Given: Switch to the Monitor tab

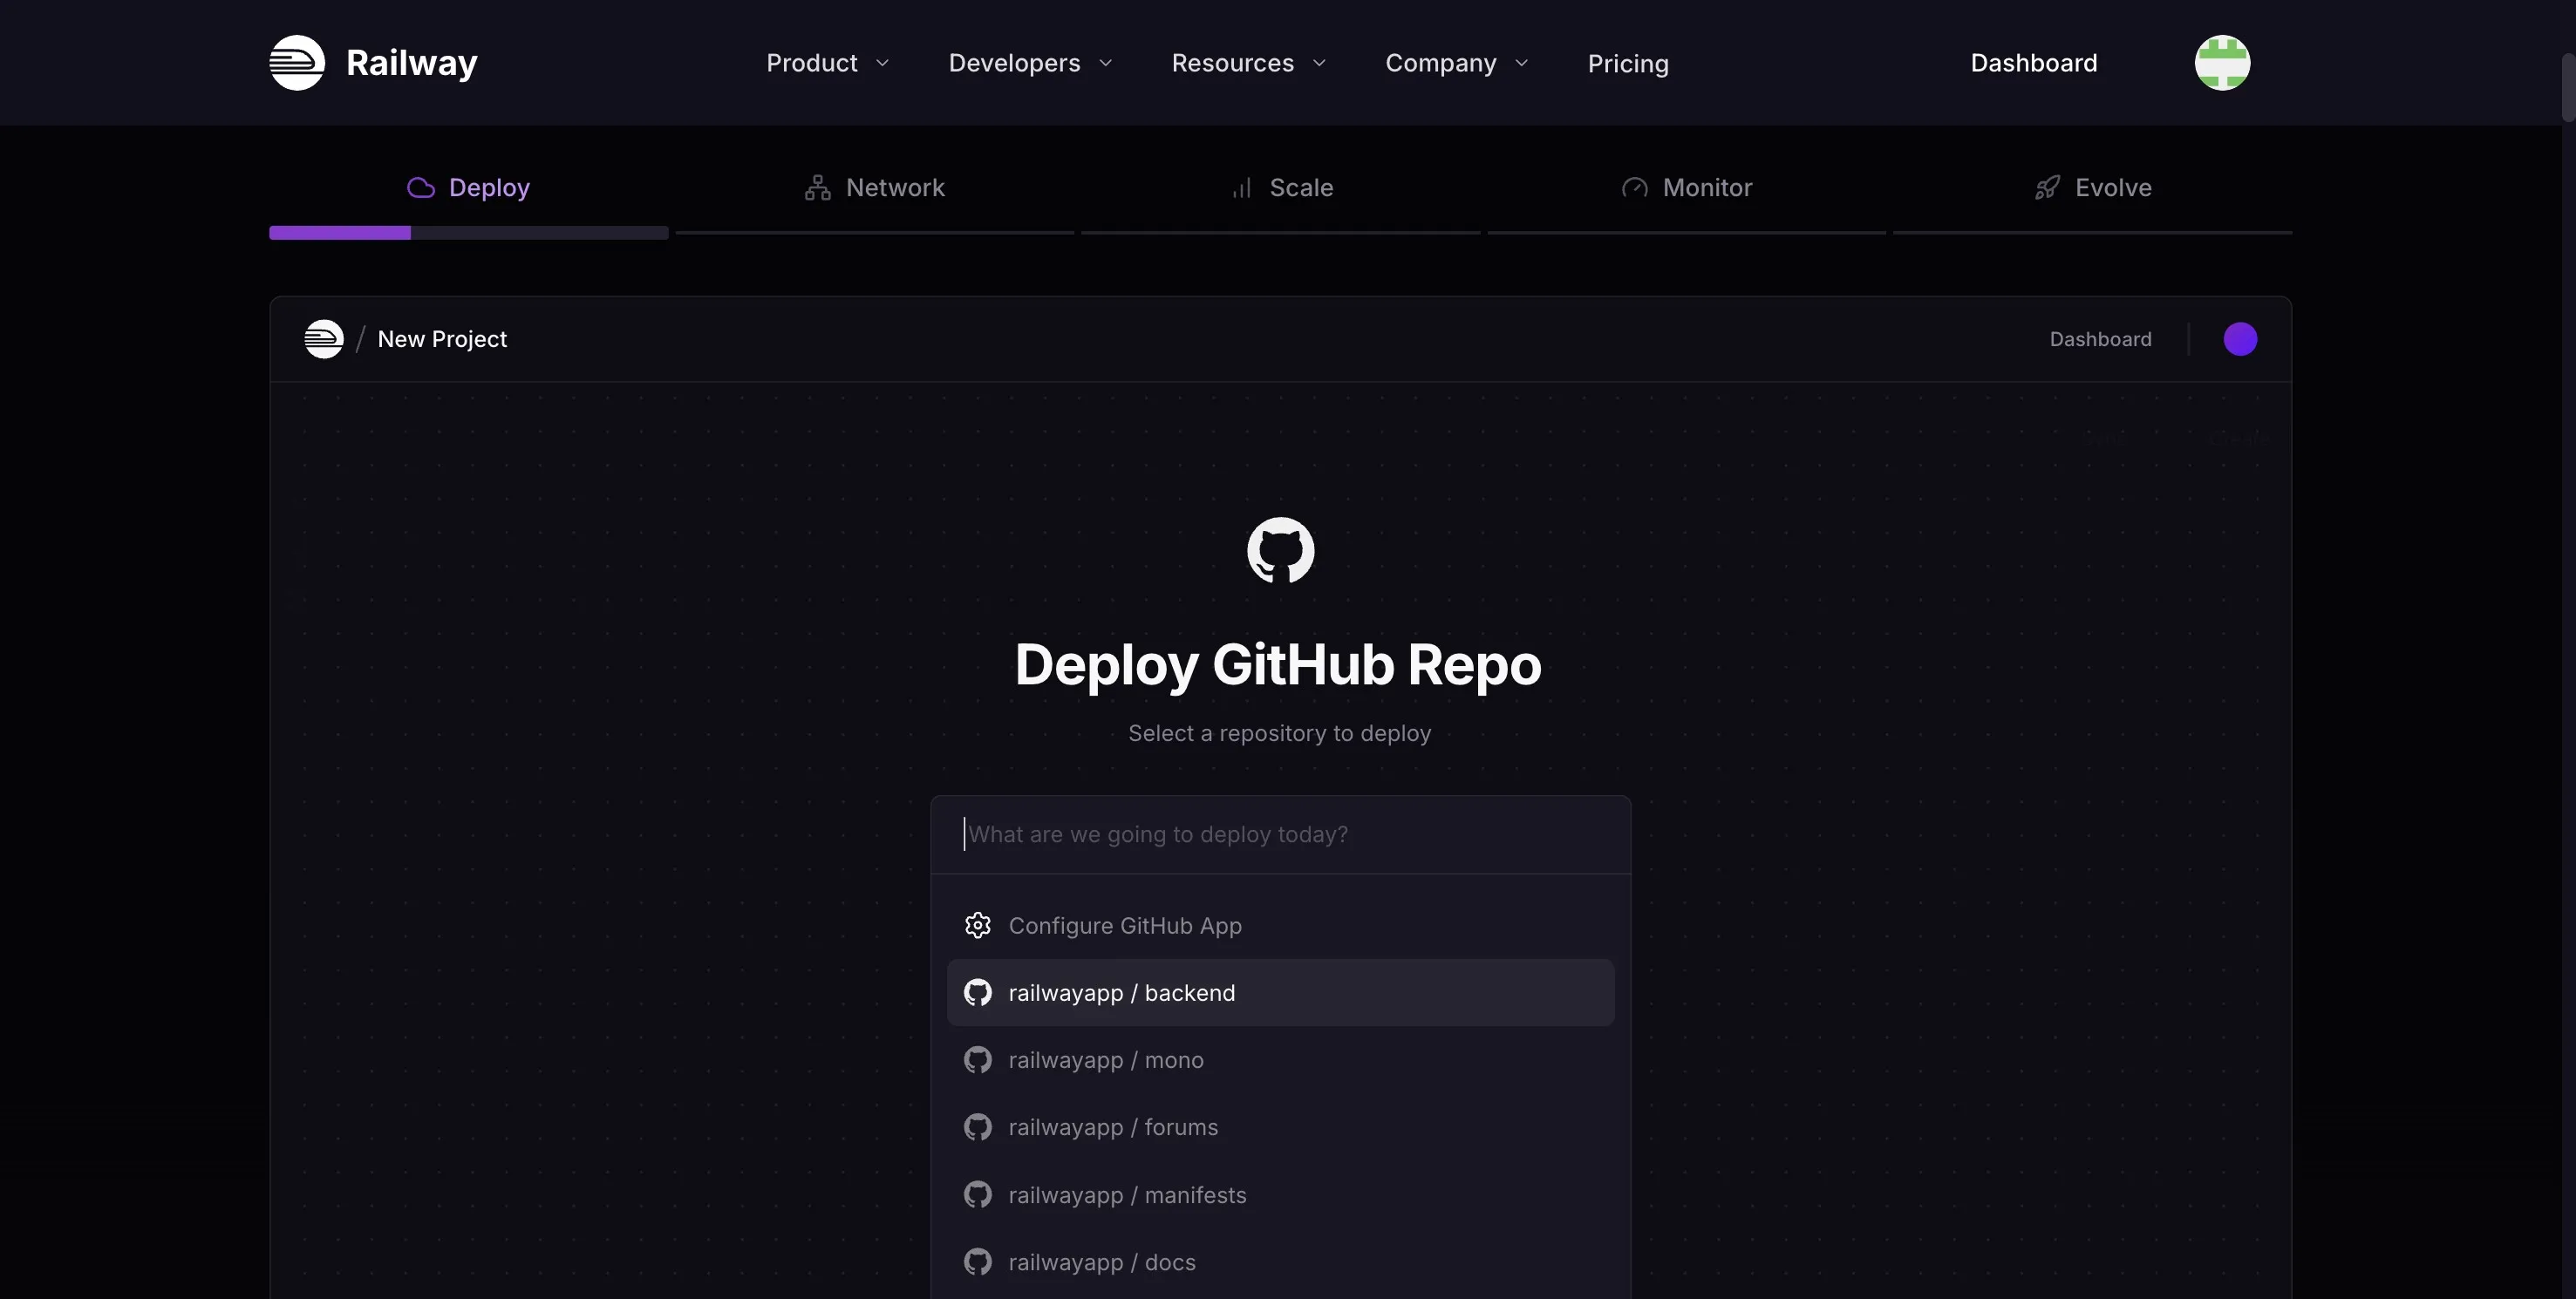Looking at the screenshot, I should (x=1687, y=188).
